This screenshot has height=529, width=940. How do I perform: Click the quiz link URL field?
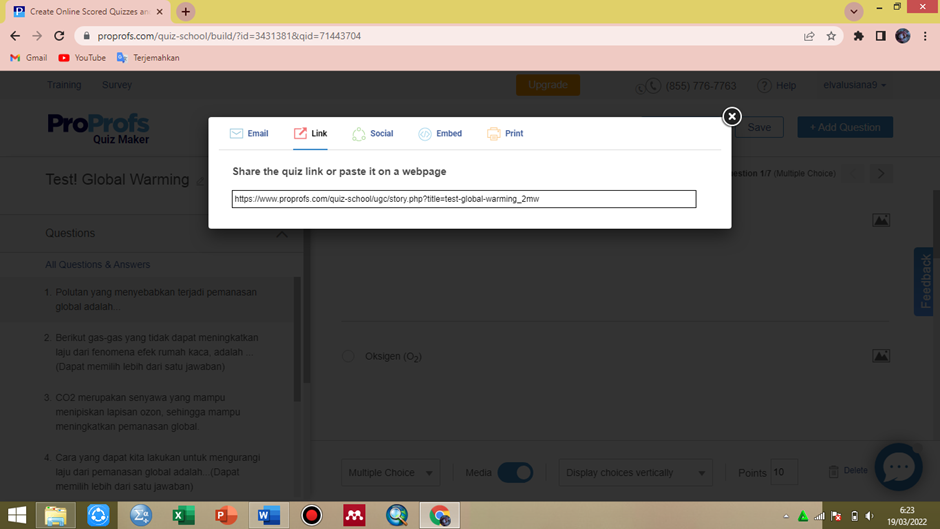463,199
